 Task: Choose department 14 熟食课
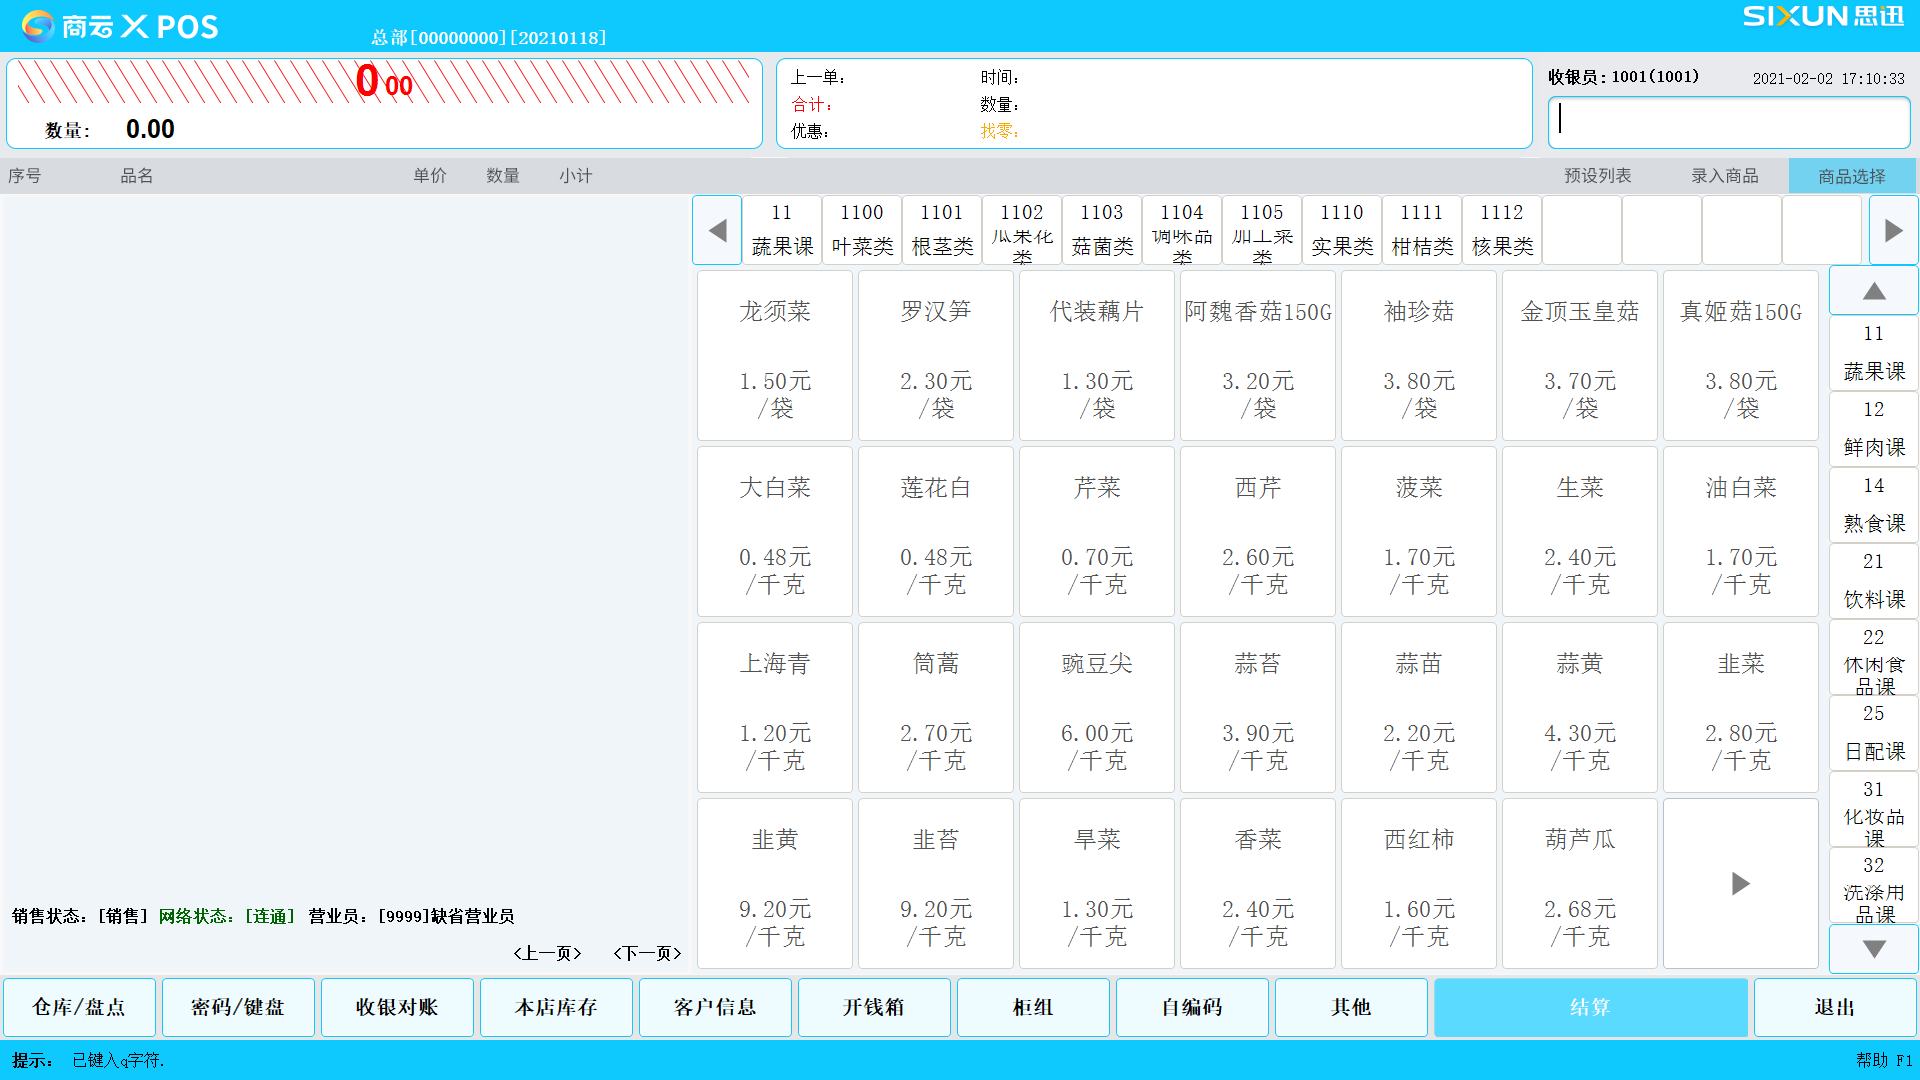(1874, 504)
